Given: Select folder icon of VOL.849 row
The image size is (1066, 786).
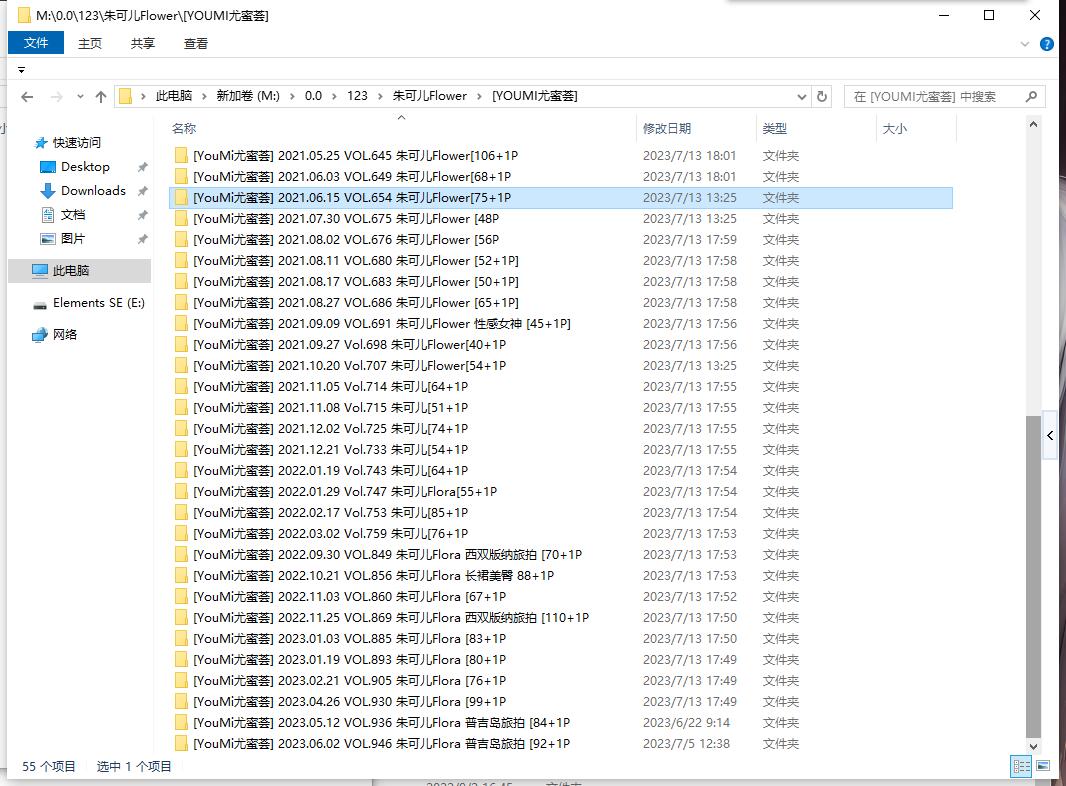Looking at the screenshot, I should click(x=181, y=555).
